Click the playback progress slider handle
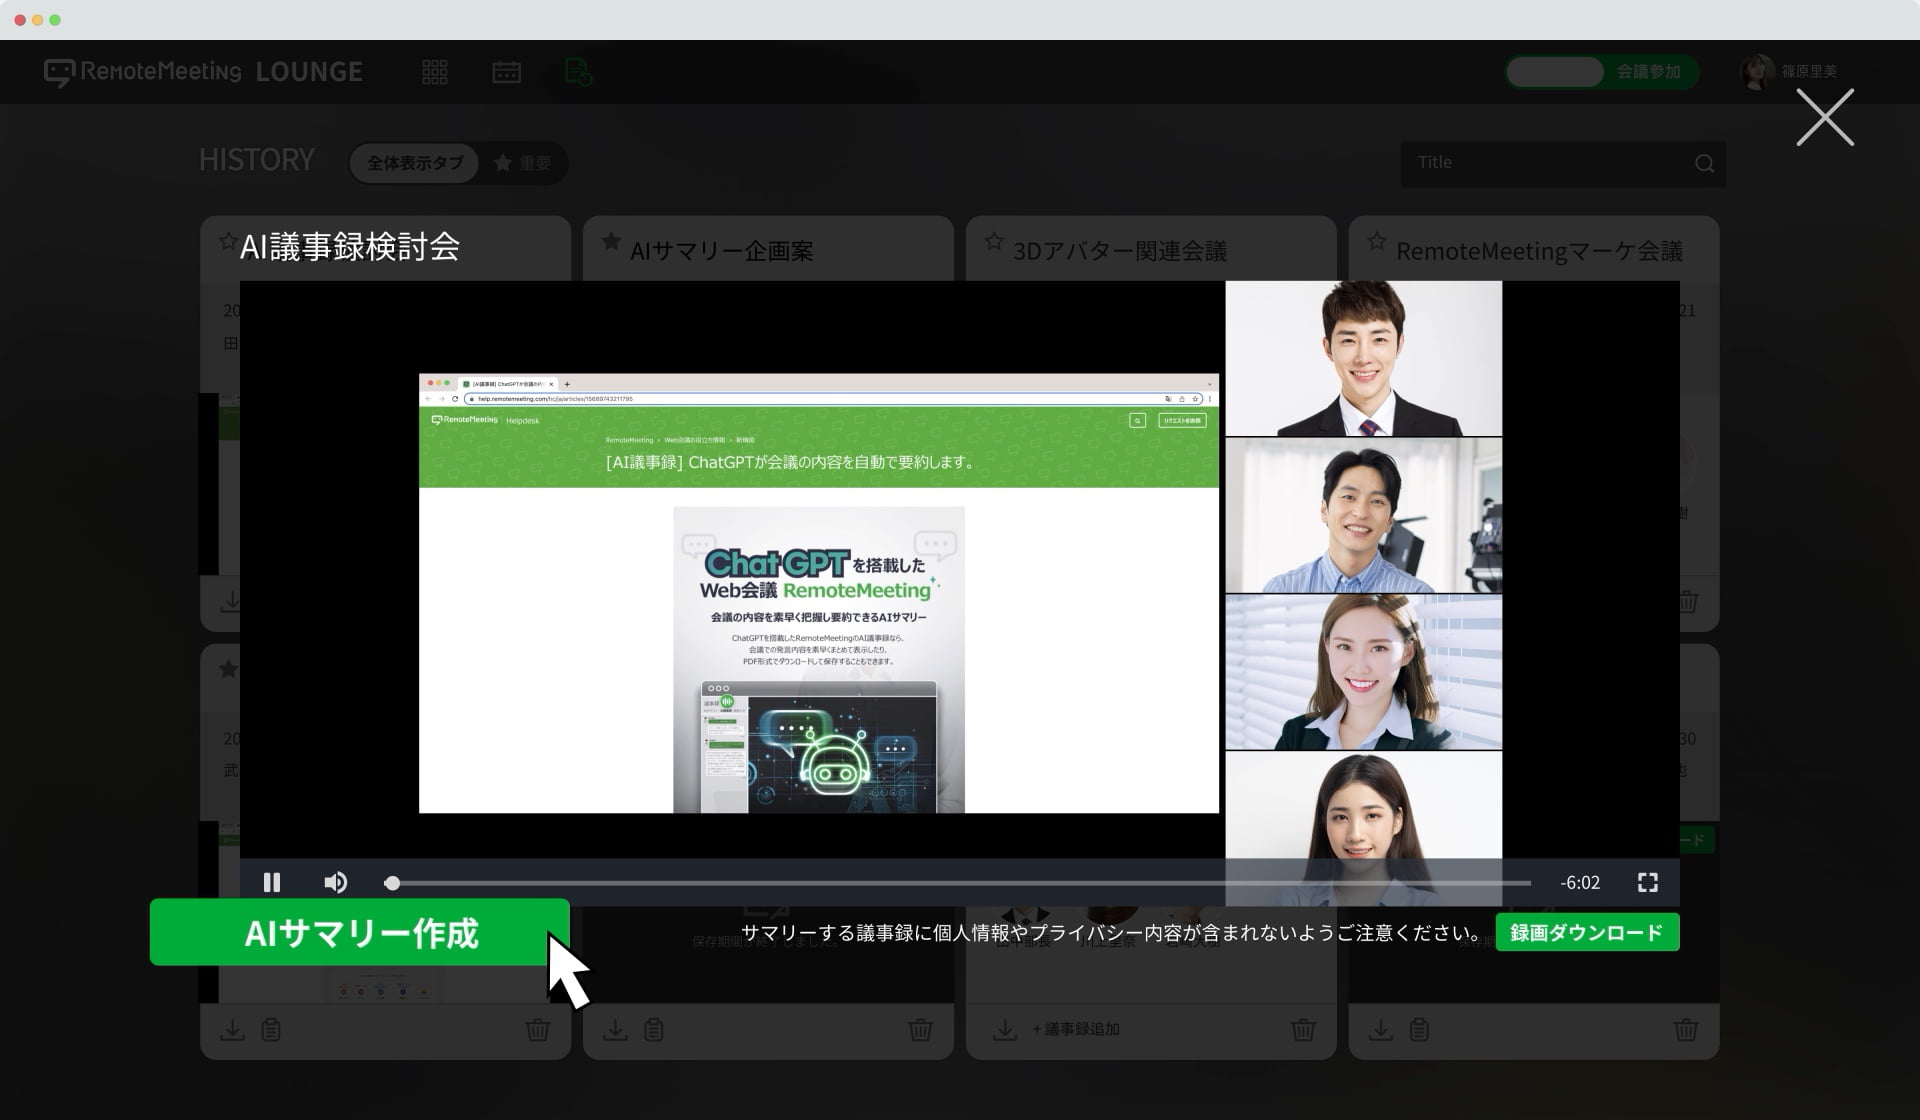This screenshot has width=1920, height=1120. (x=392, y=883)
